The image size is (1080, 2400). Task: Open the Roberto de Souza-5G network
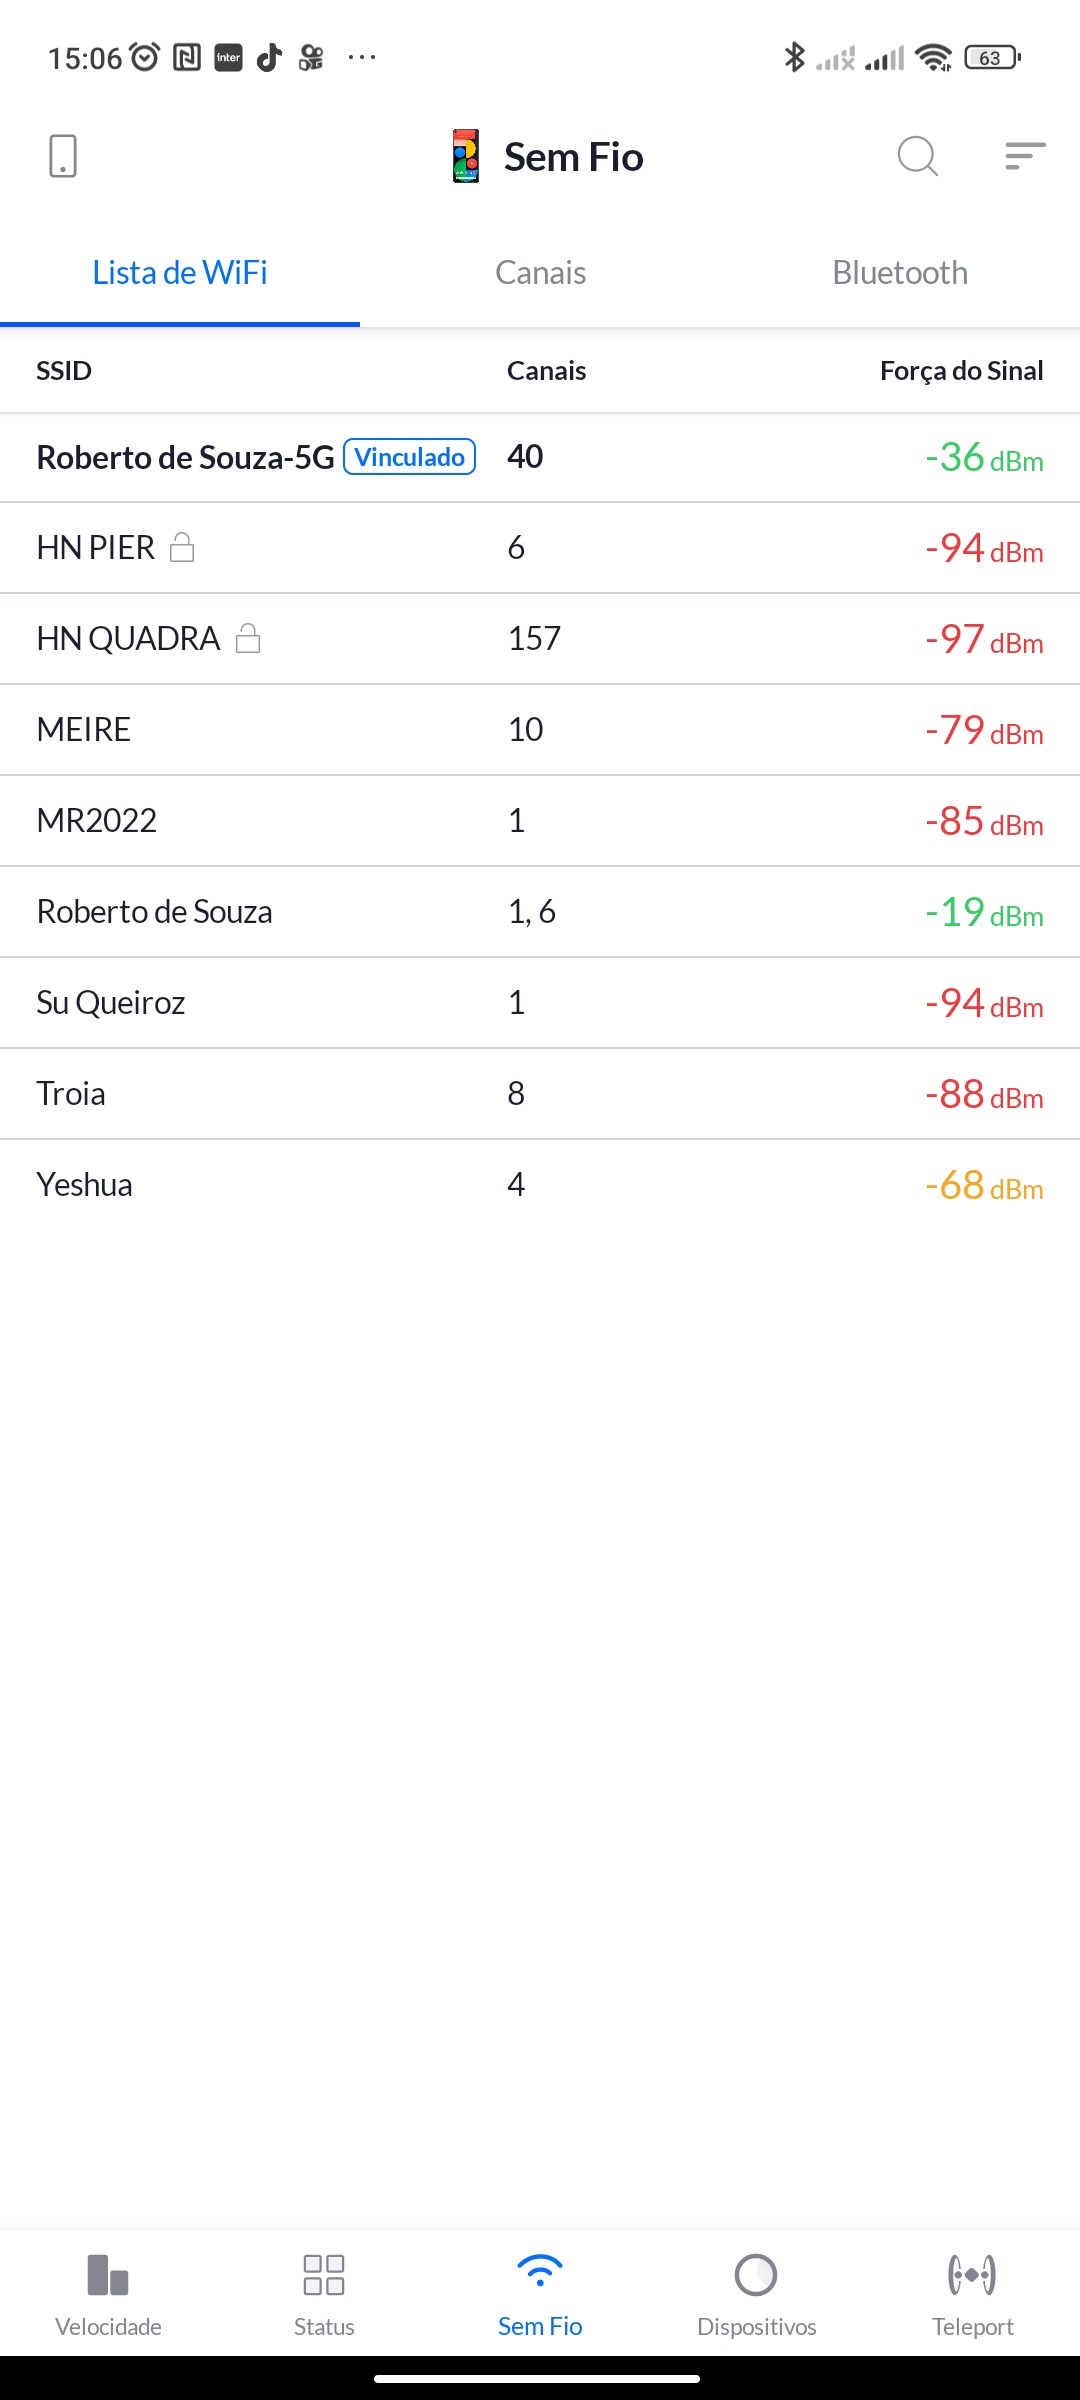point(185,458)
